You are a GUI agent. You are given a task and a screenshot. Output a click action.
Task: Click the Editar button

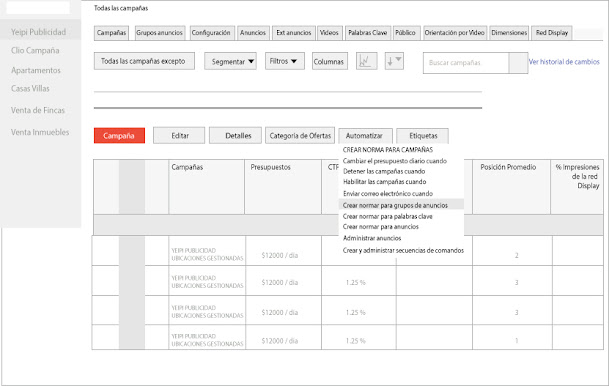click(x=179, y=136)
